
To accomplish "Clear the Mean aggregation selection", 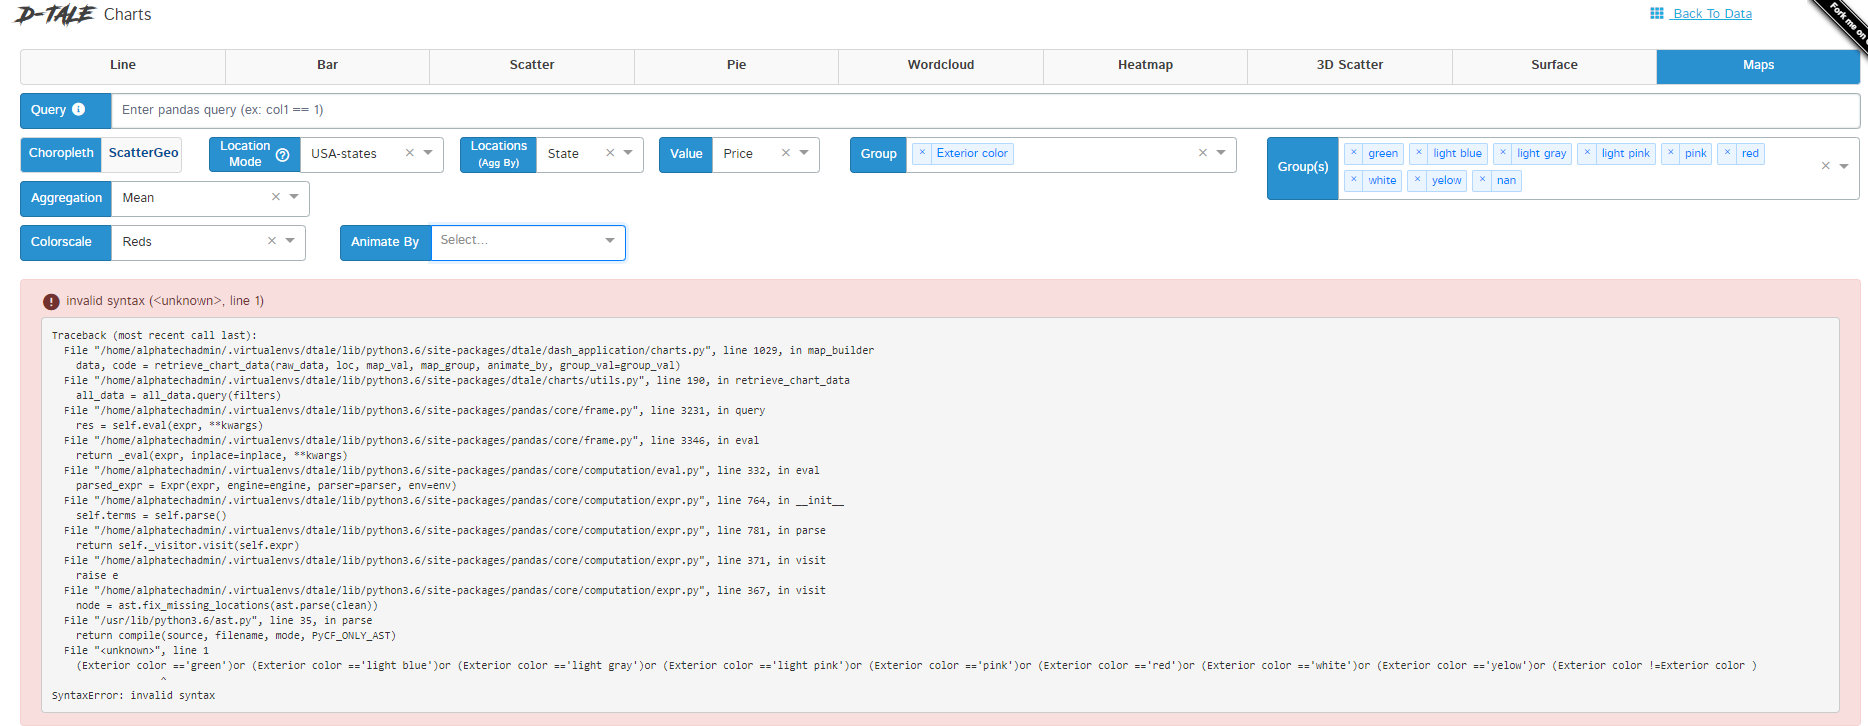I will (276, 197).
